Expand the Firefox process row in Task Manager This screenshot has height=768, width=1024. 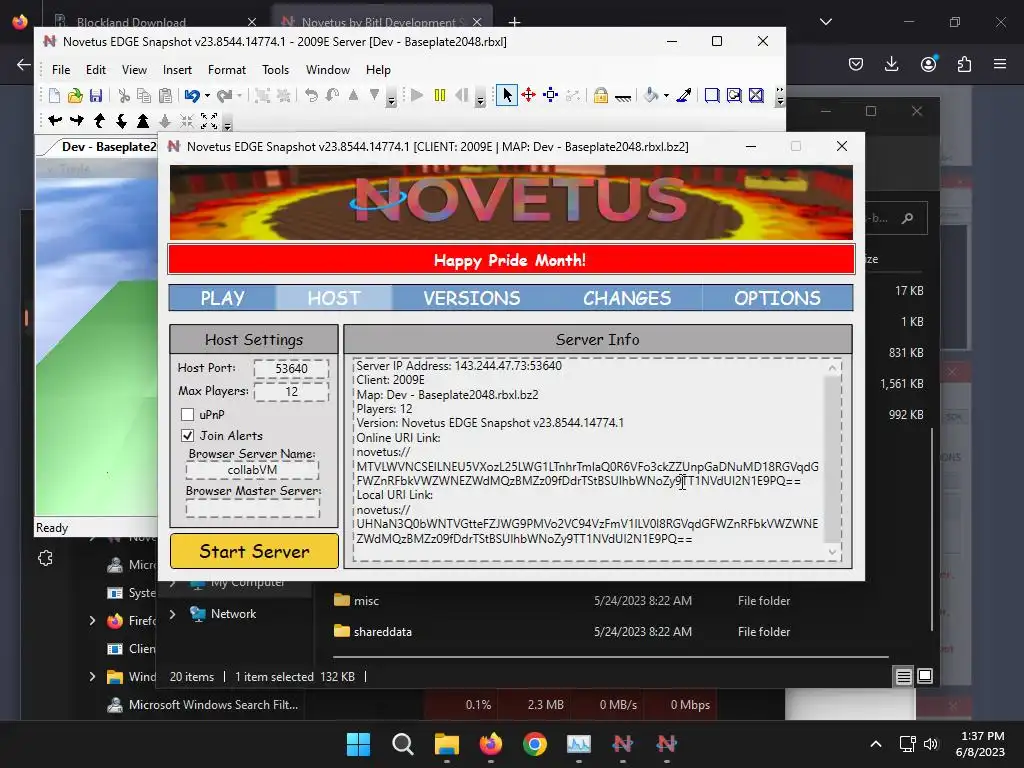coord(92,620)
